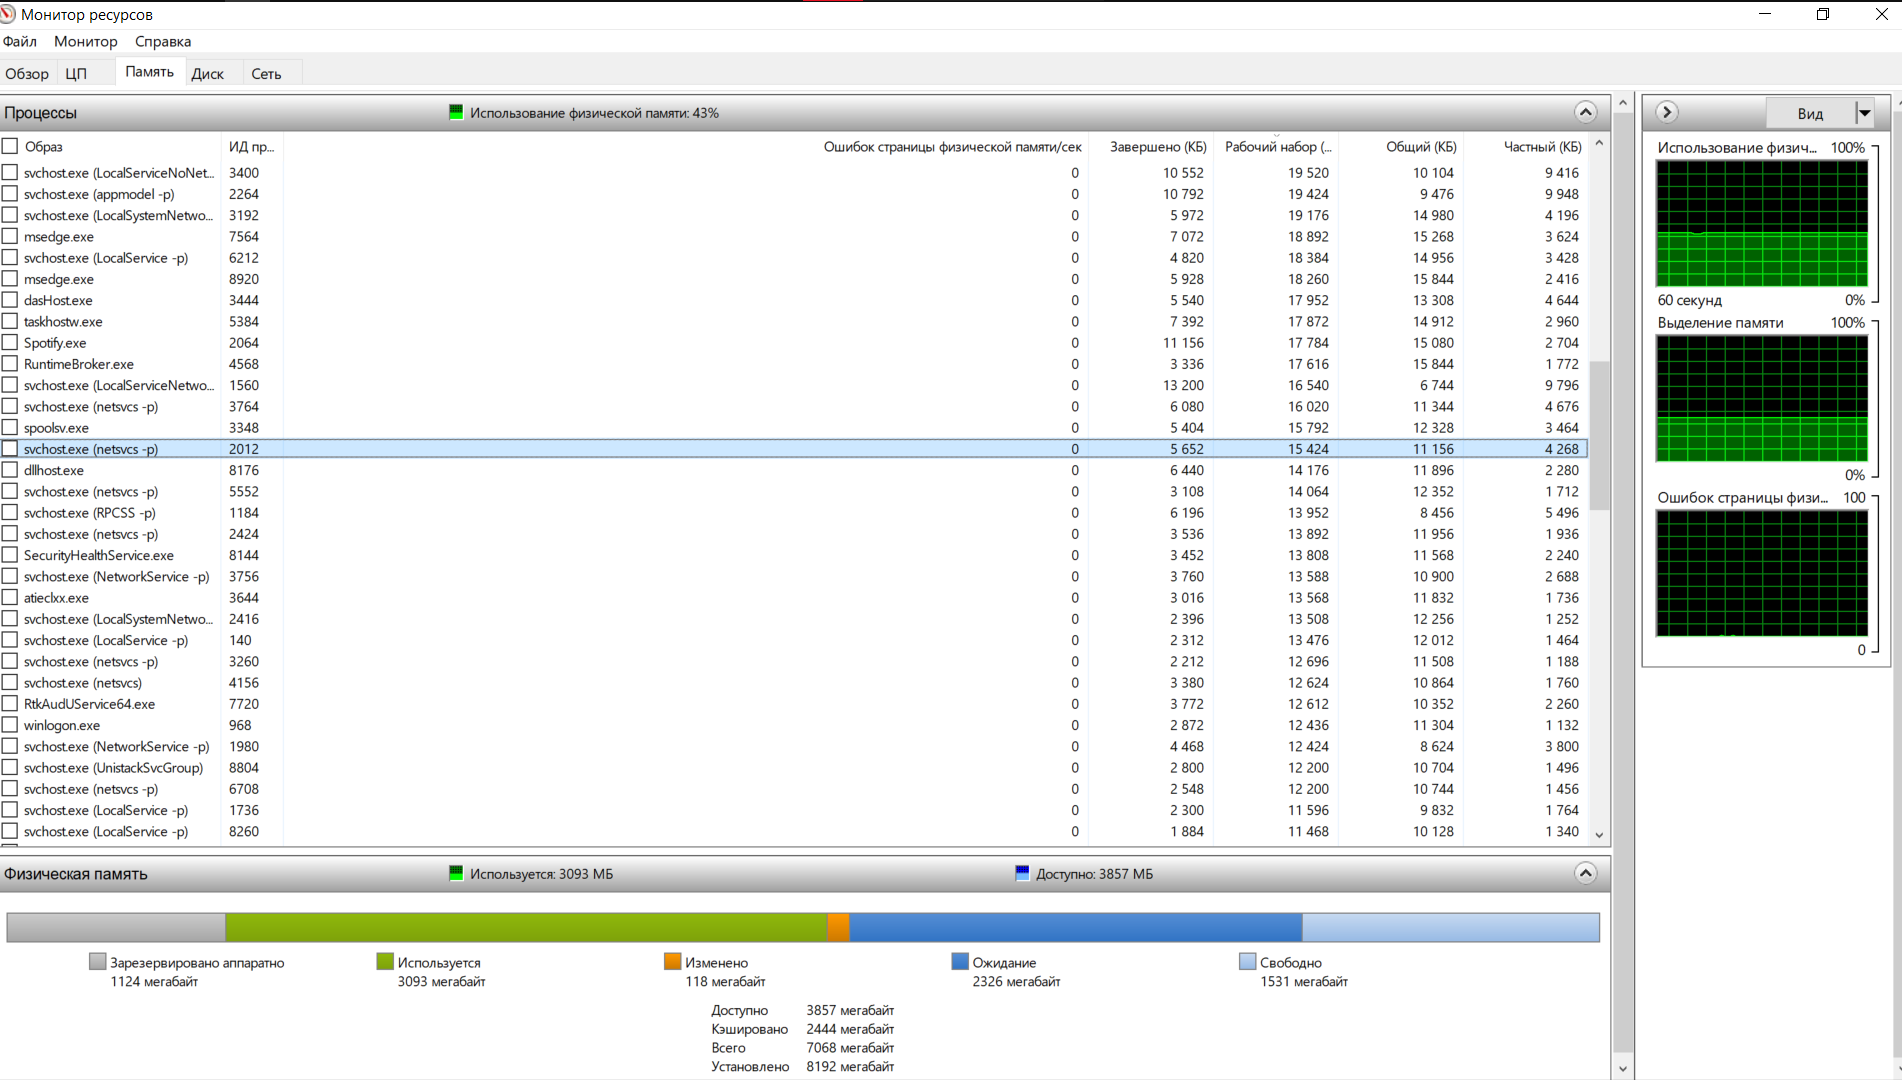Click gray Зарезервировано аппаратно legend swatch

click(x=97, y=961)
